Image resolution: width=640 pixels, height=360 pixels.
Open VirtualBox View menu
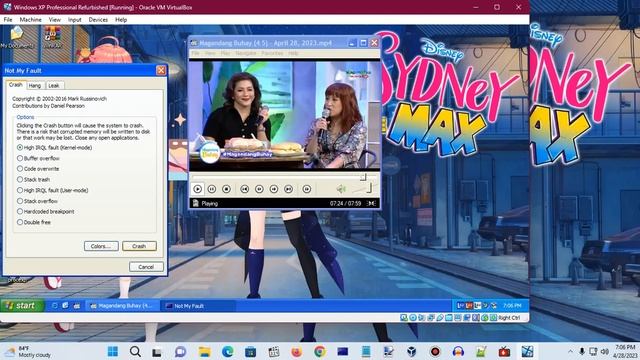tap(55, 20)
